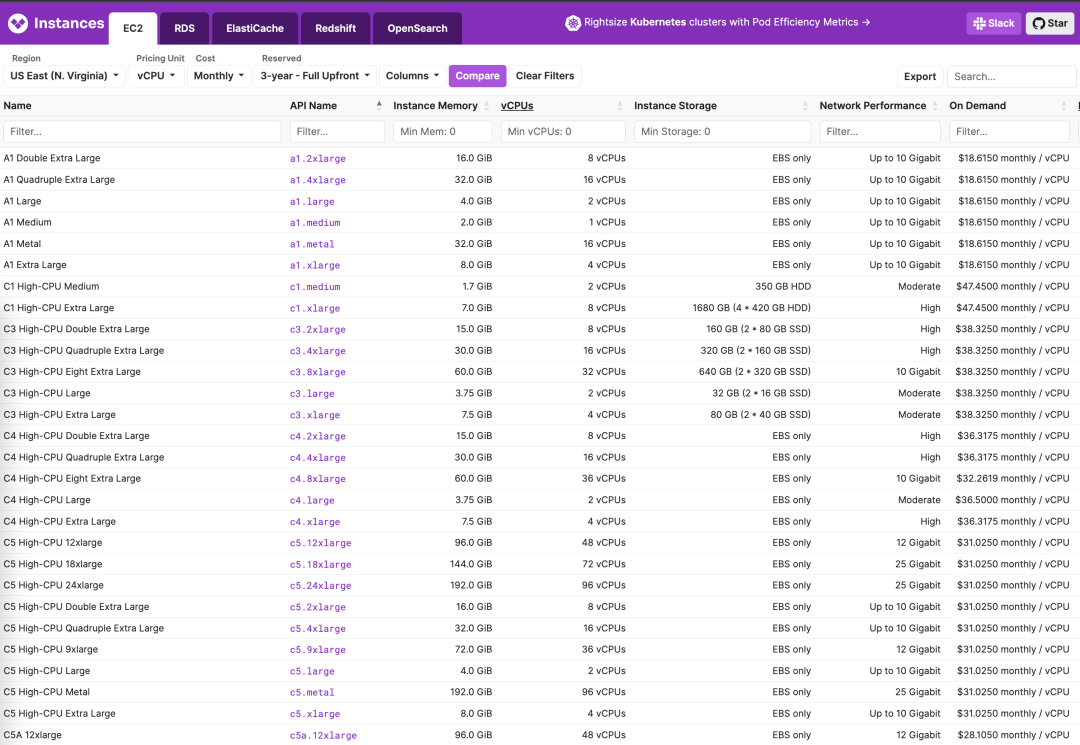
Task: Open the c5.large API name link
Action: pos(312,672)
